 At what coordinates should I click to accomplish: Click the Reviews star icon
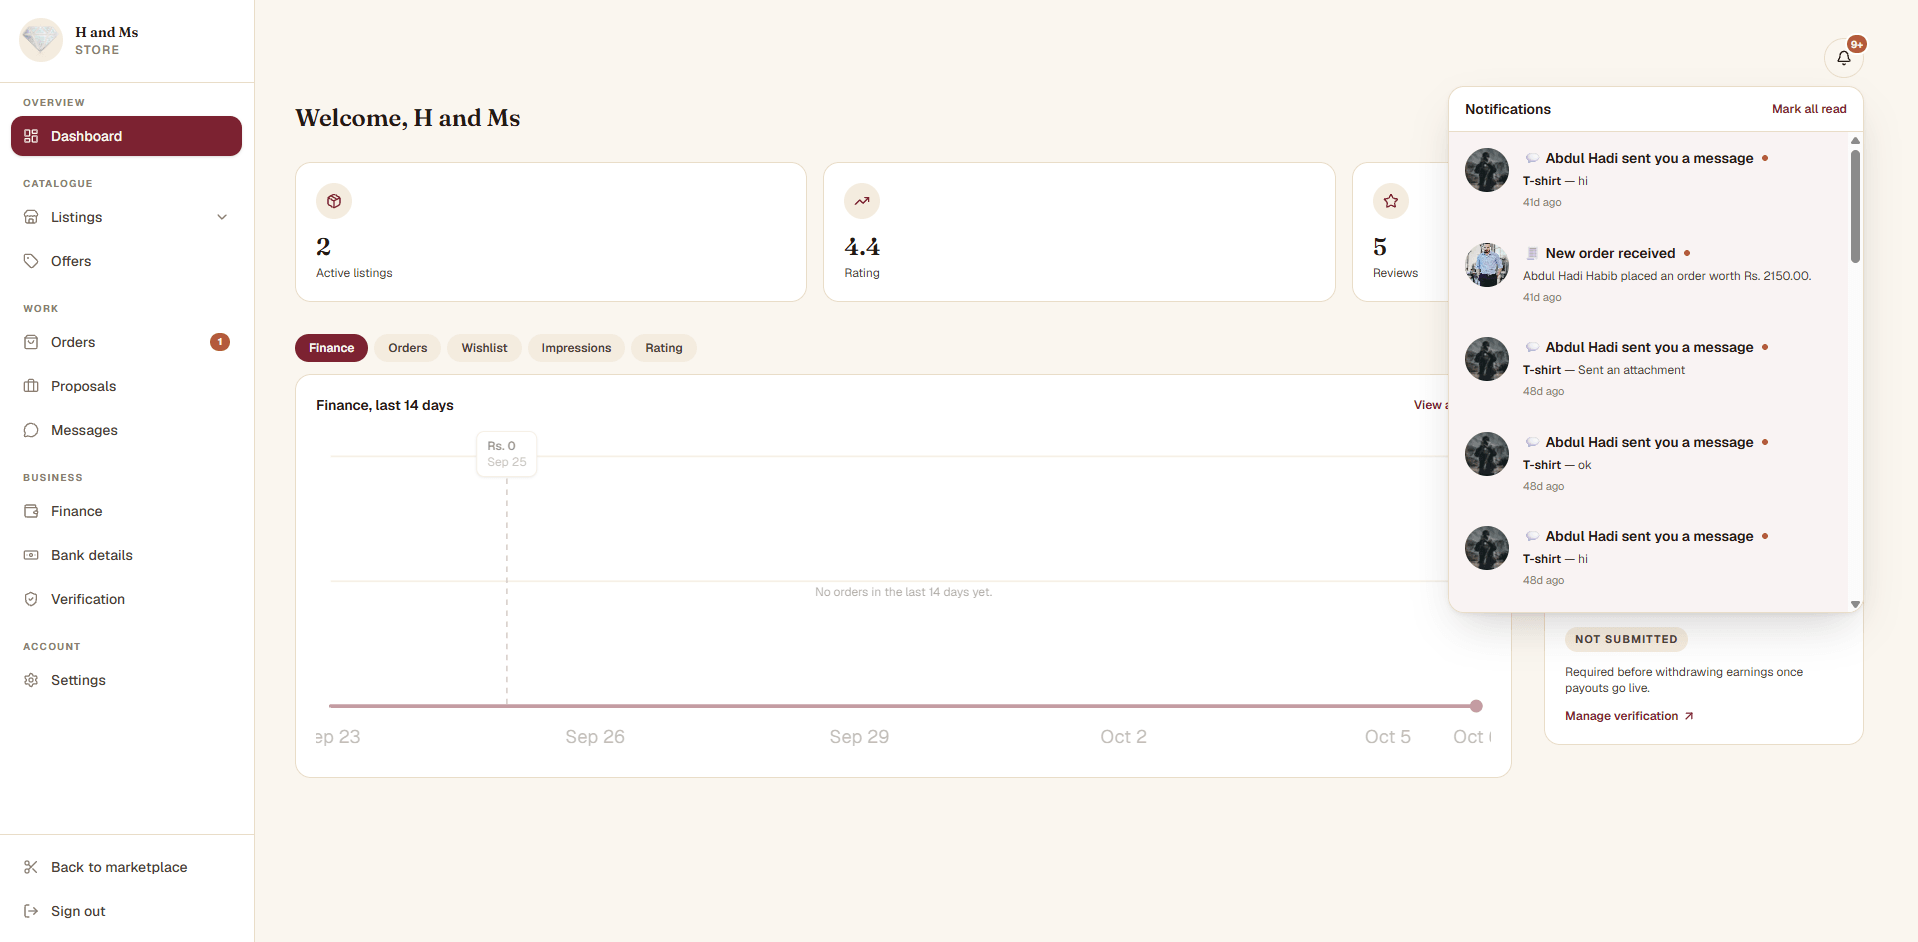click(x=1391, y=201)
